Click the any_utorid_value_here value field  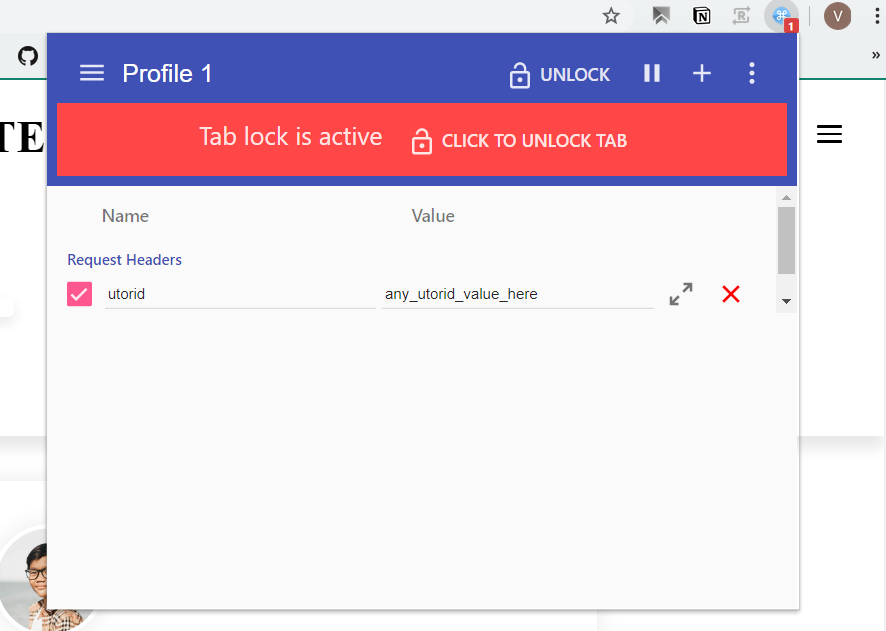click(x=518, y=294)
